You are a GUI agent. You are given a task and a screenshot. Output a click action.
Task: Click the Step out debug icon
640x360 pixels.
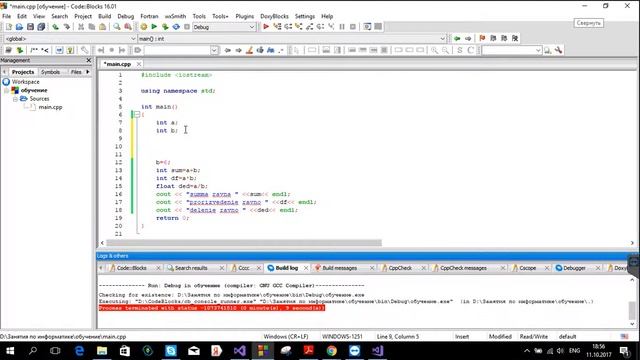click(309, 27)
